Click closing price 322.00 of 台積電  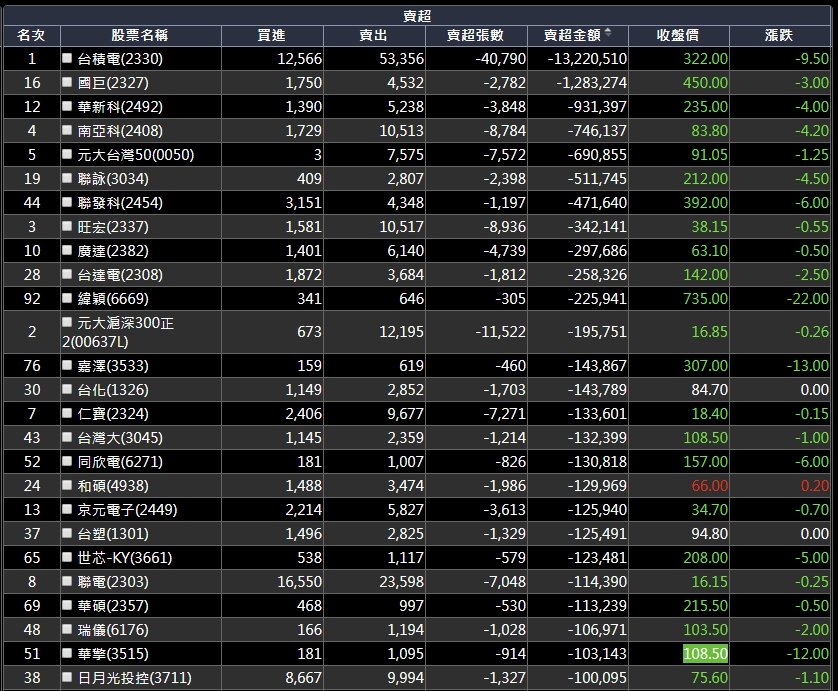705,58
